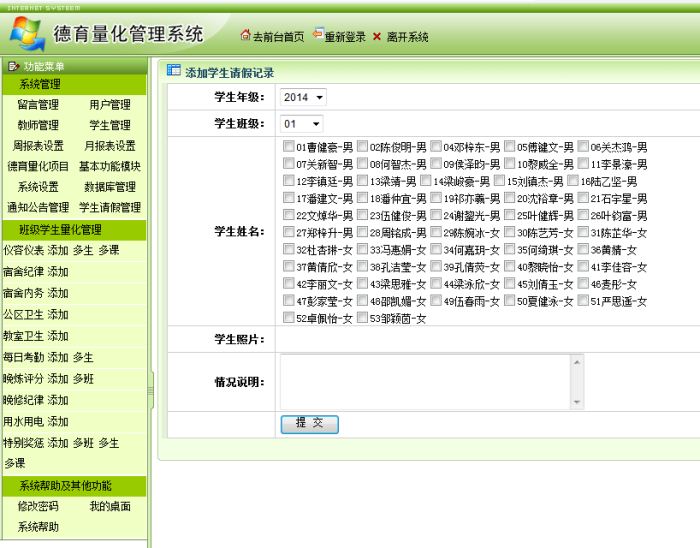Viewport: 700px width, 548px height.
Task: Check the box for 01曹健豪-男
Action: (x=289, y=148)
